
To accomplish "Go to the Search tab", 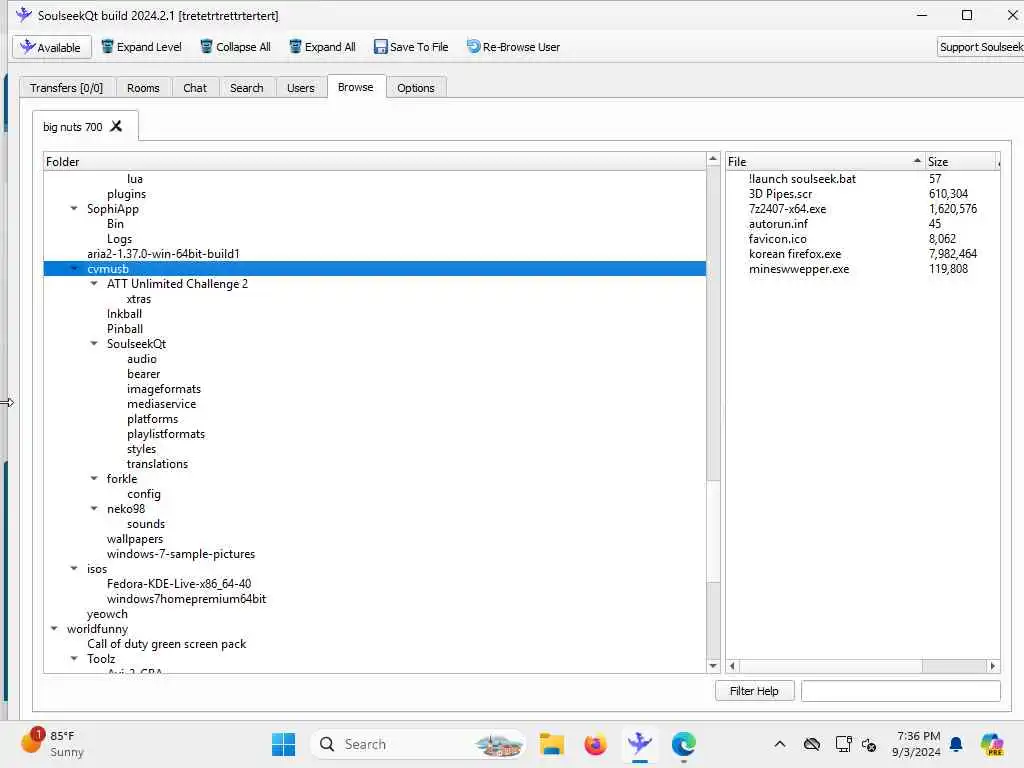I will point(247,88).
